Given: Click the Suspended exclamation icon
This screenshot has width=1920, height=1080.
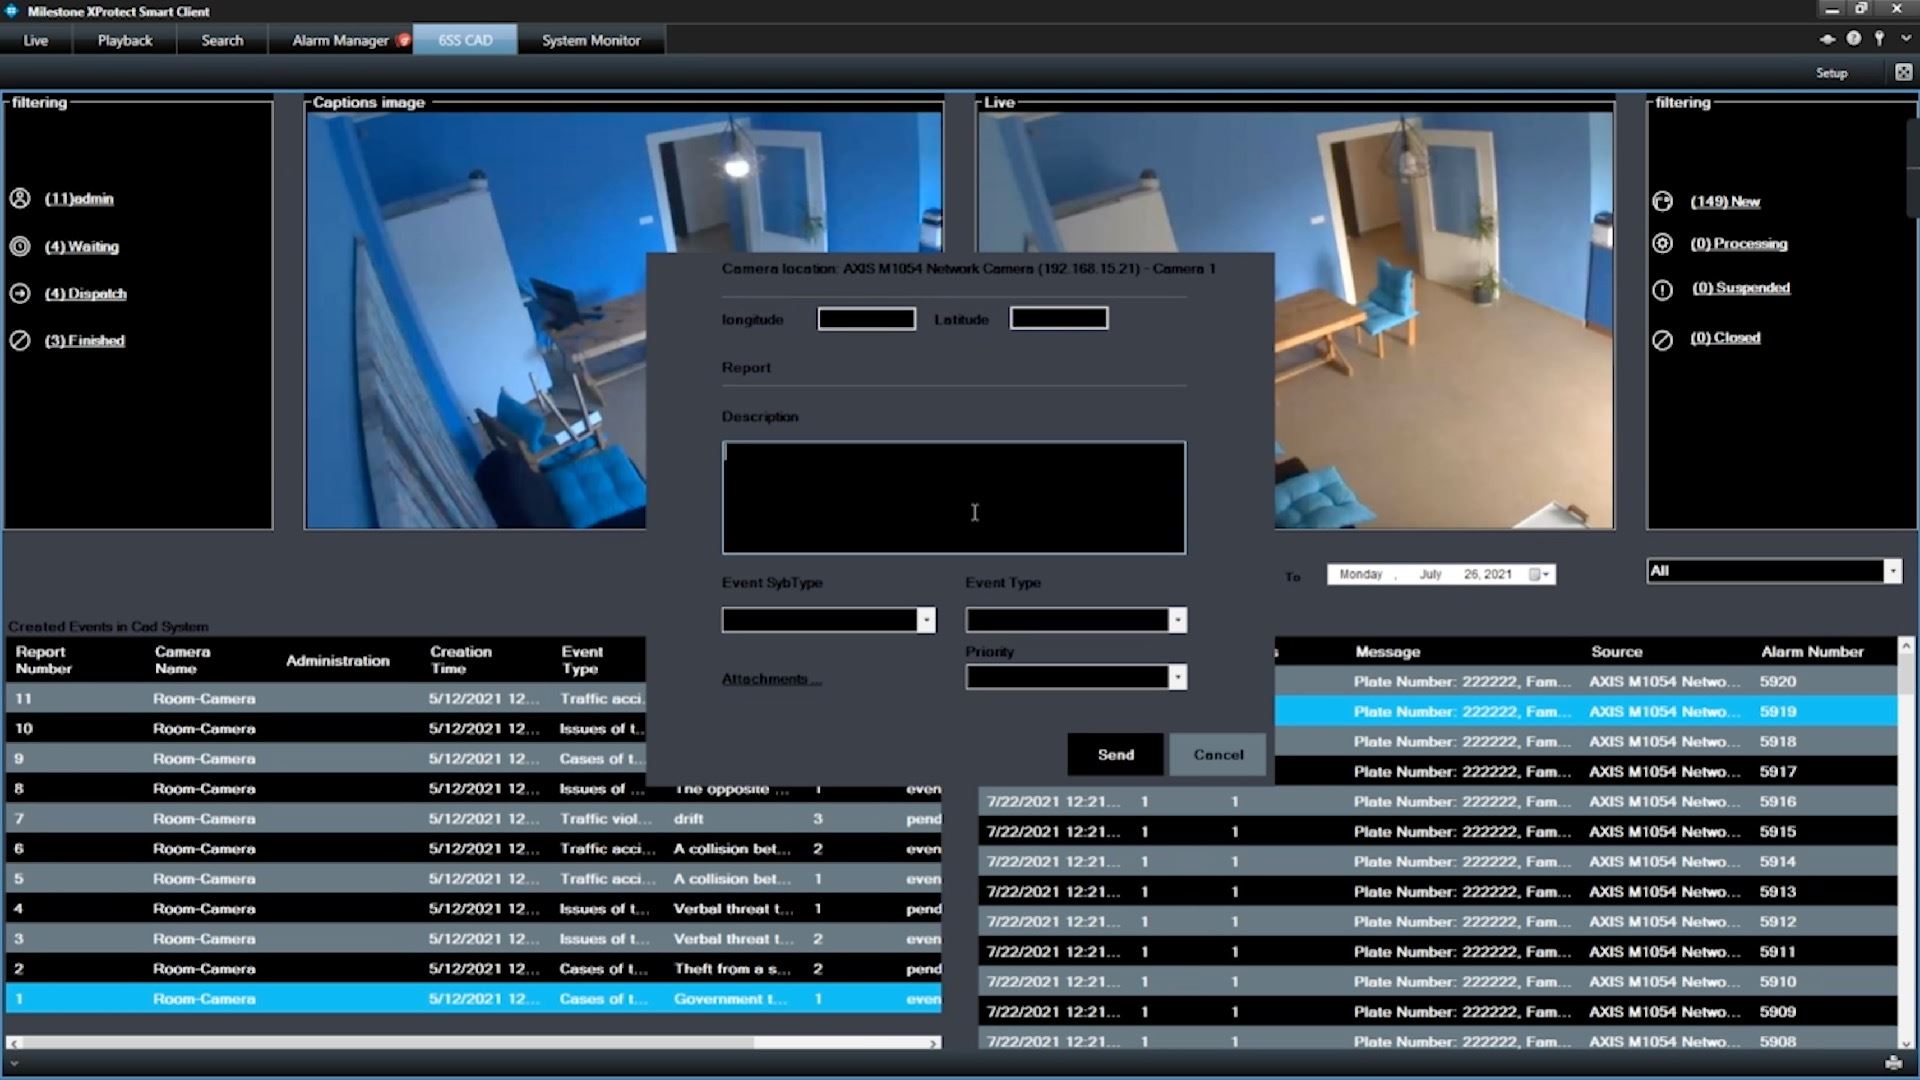Looking at the screenshot, I should click(1662, 289).
